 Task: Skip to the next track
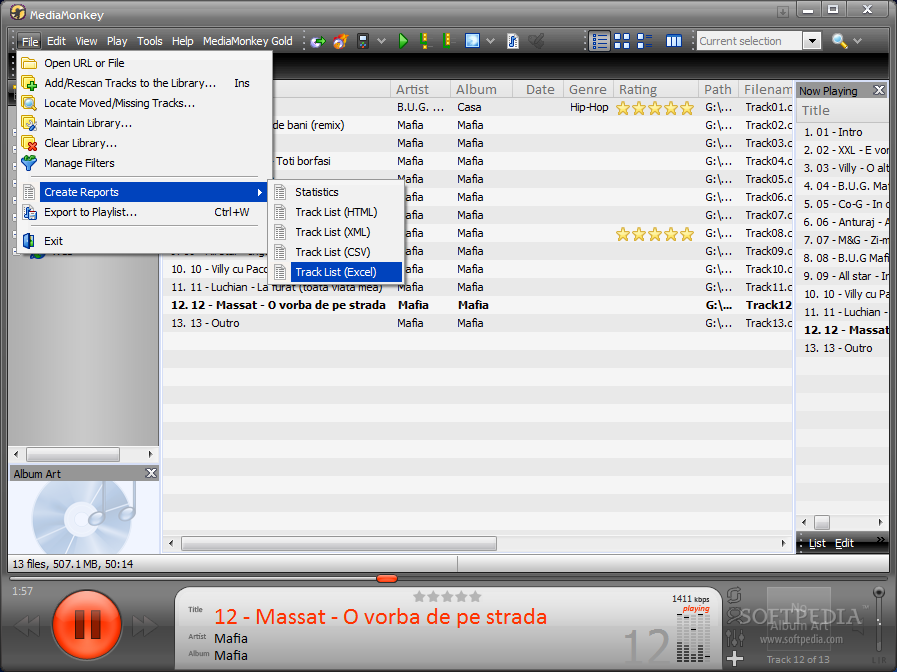pyautogui.click(x=145, y=626)
